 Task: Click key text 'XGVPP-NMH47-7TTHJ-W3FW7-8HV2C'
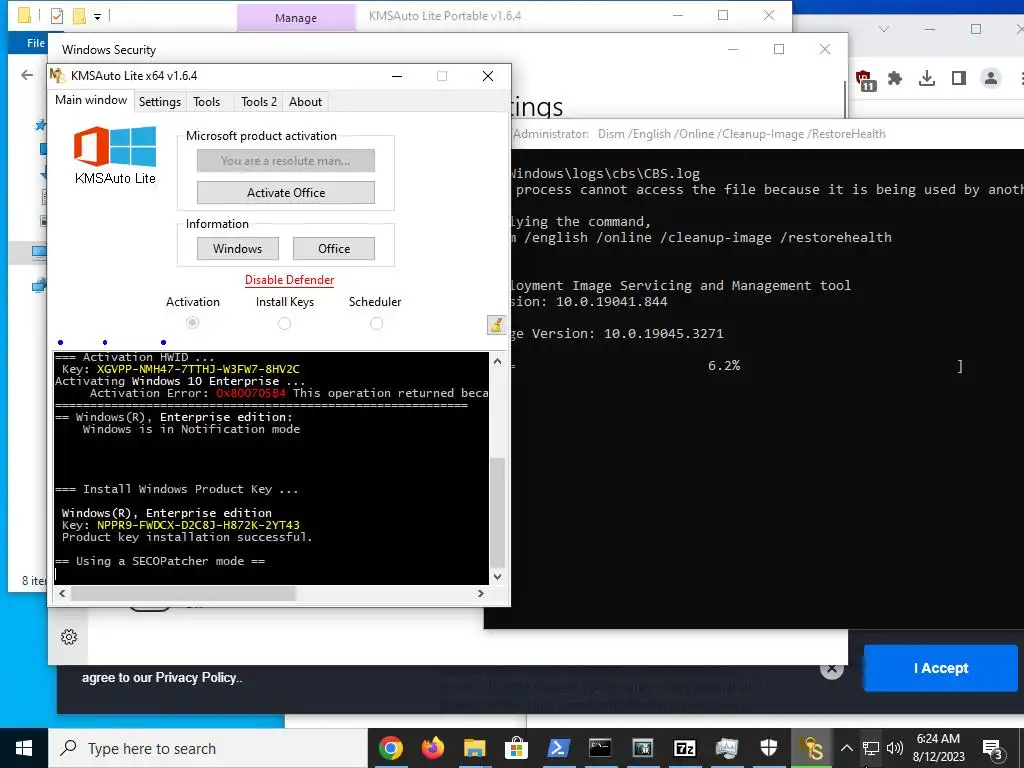(199, 369)
